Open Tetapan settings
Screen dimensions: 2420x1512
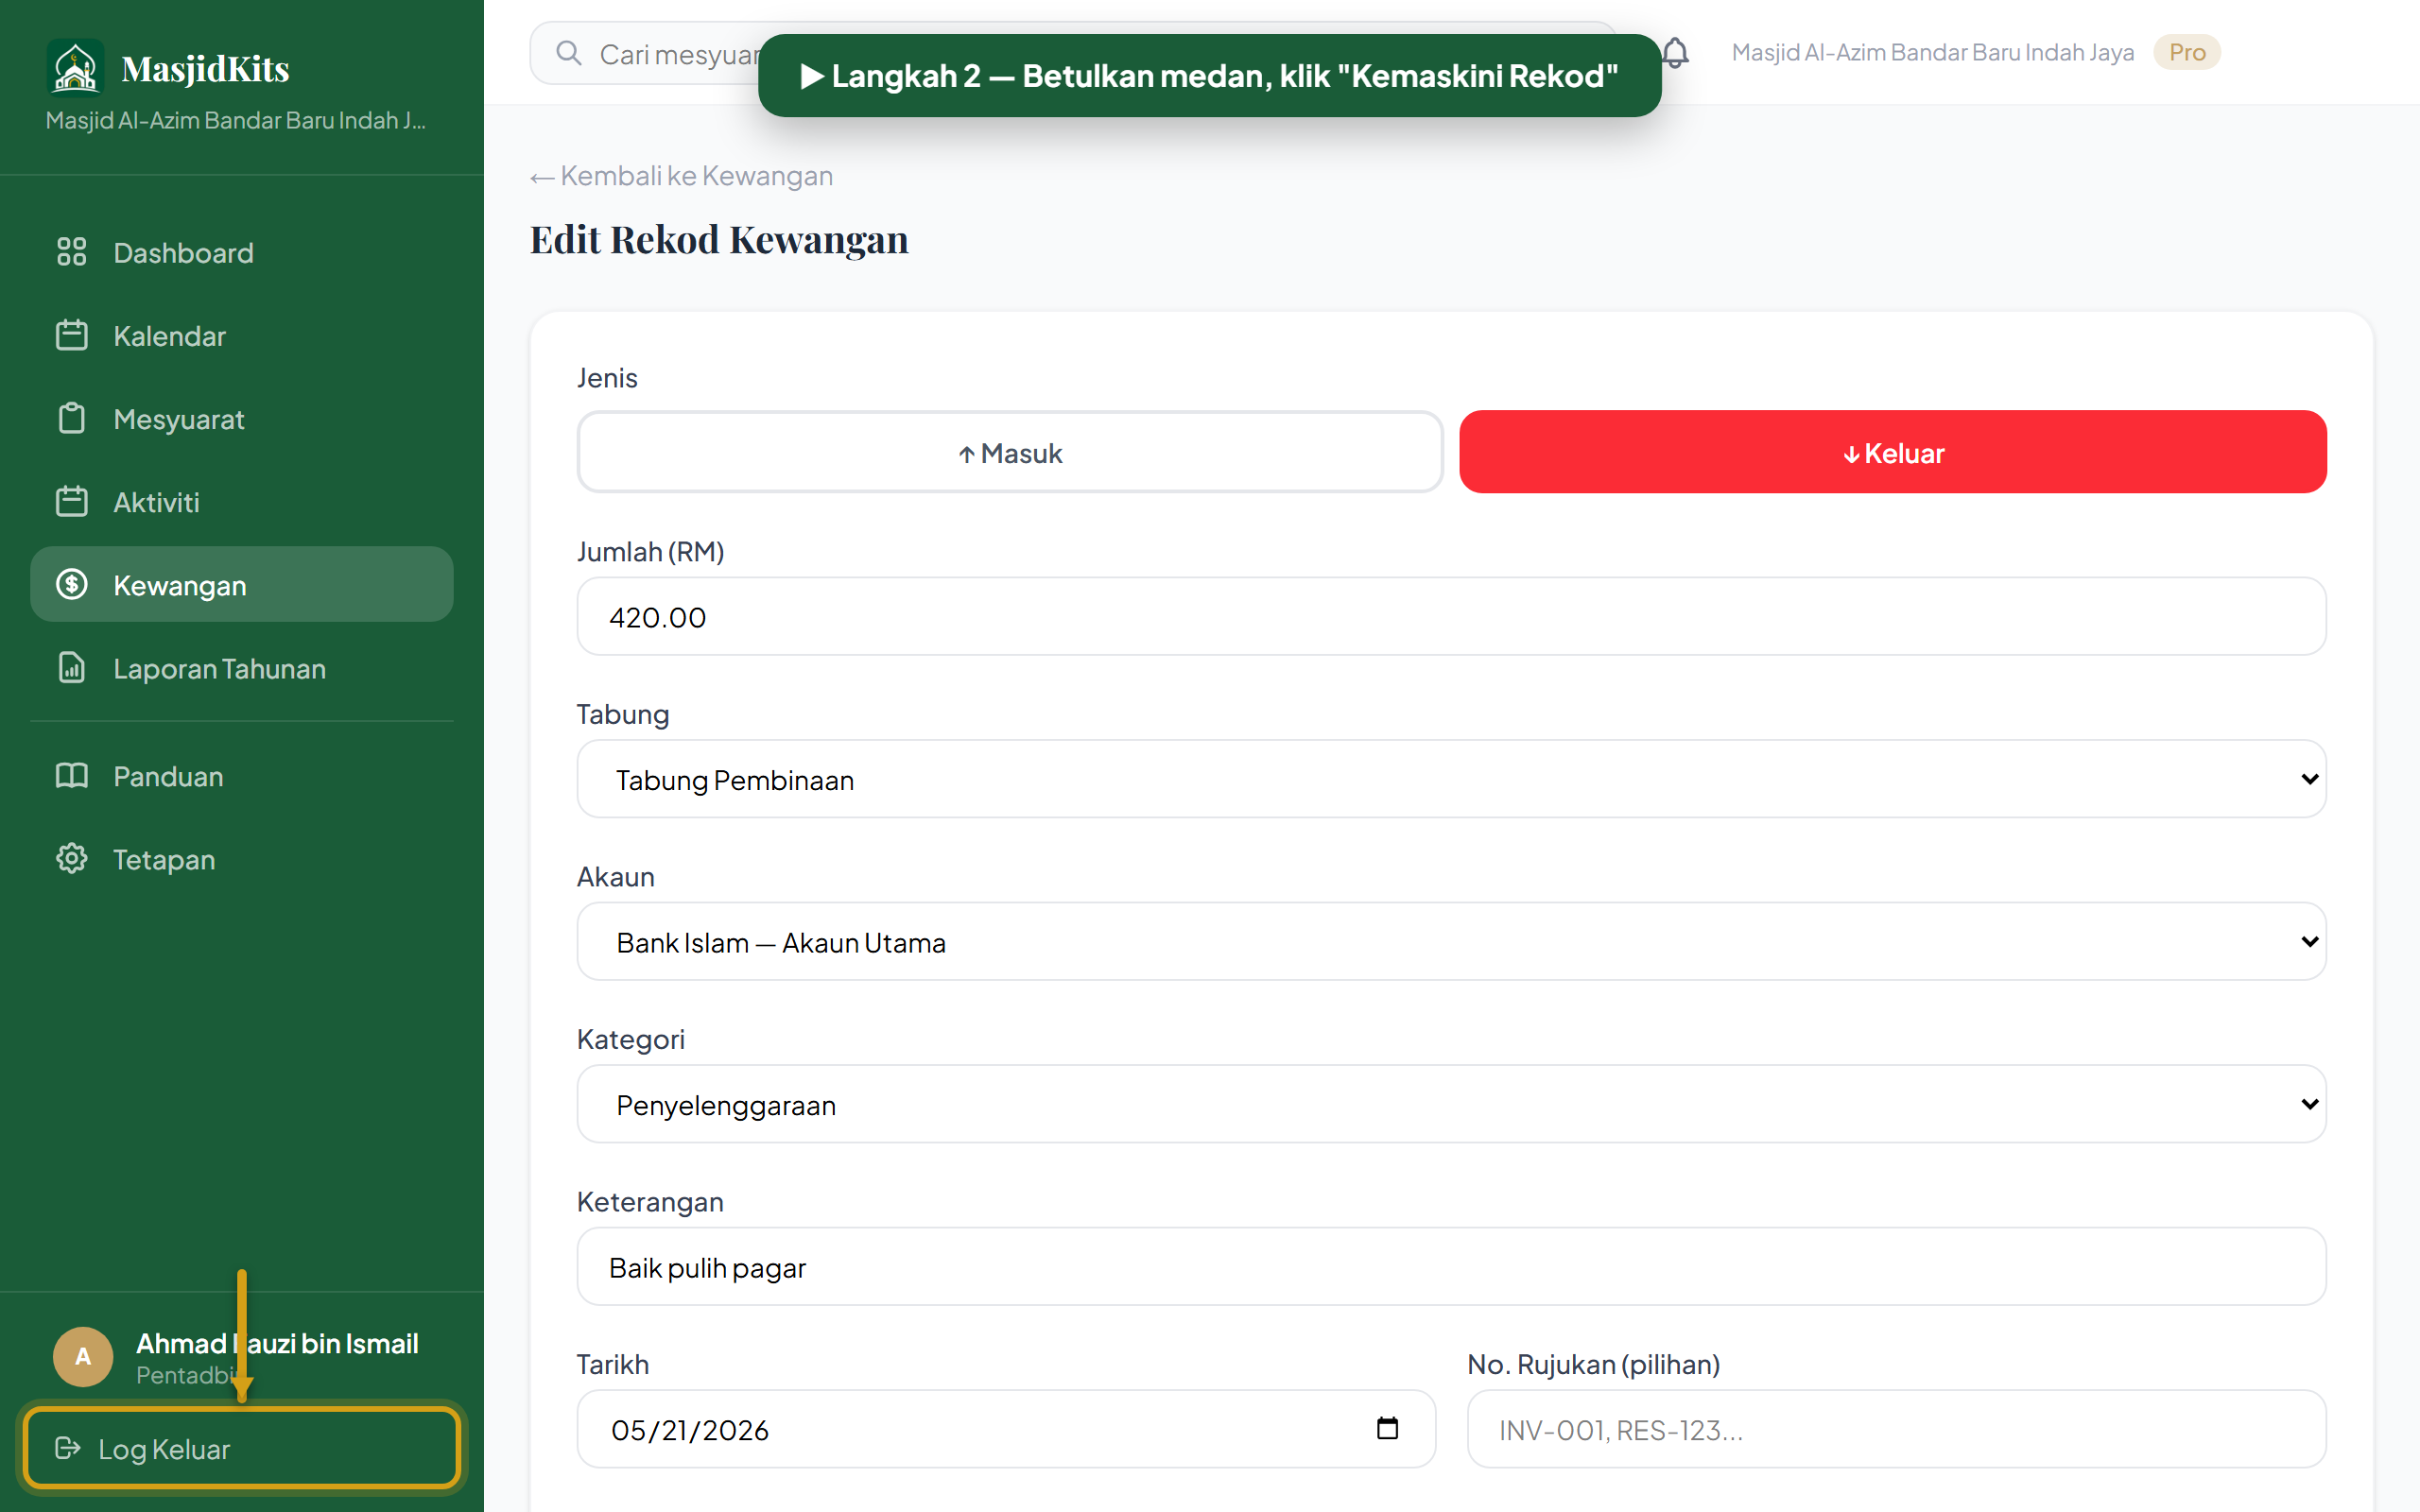242,858
